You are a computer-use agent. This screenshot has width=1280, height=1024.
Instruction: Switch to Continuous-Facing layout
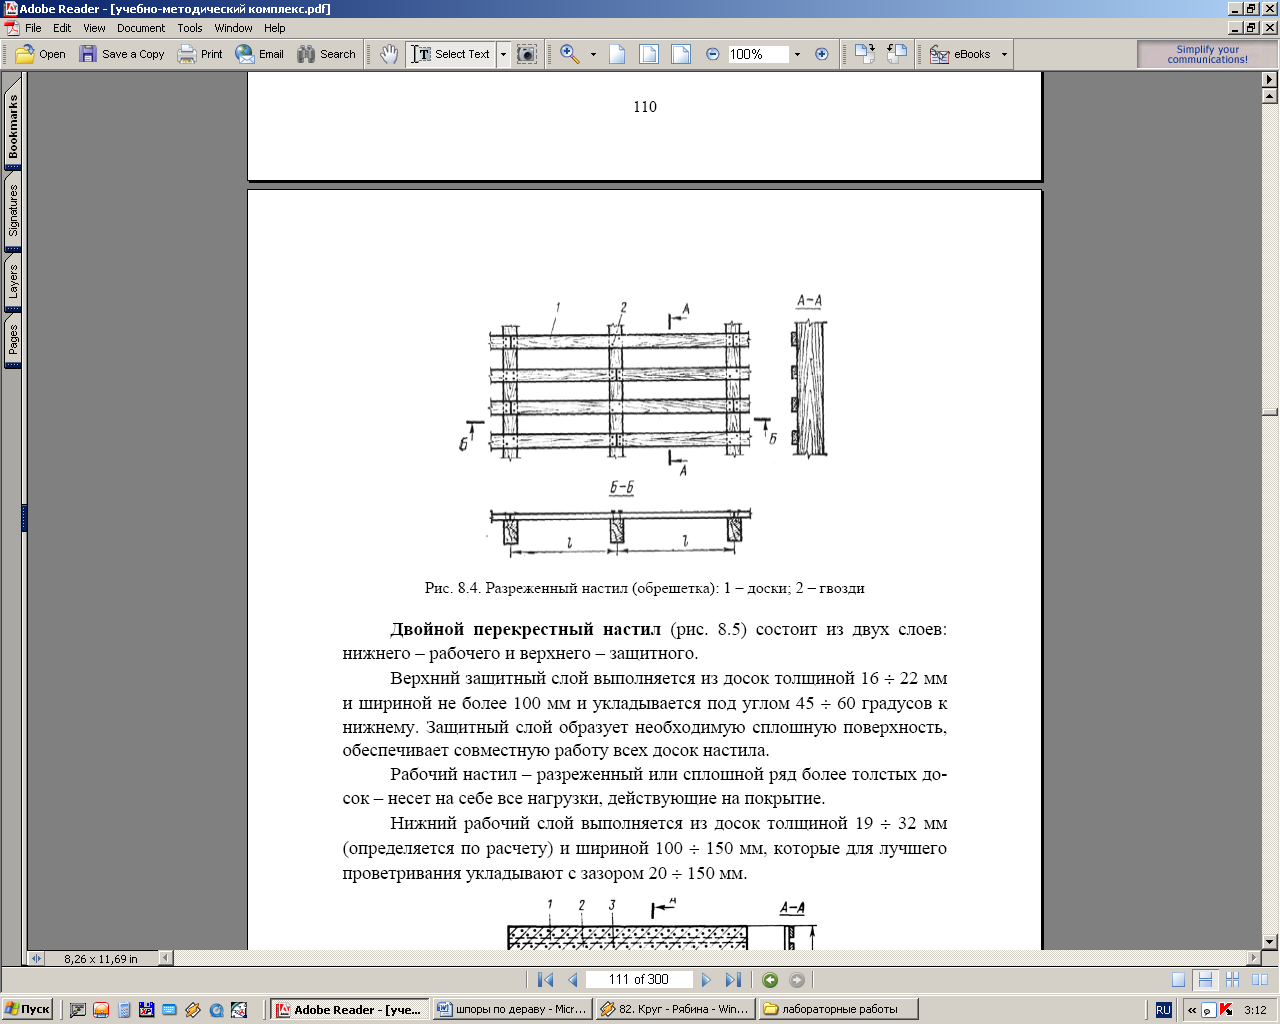pyautogui.click(x=1232, y=980)
